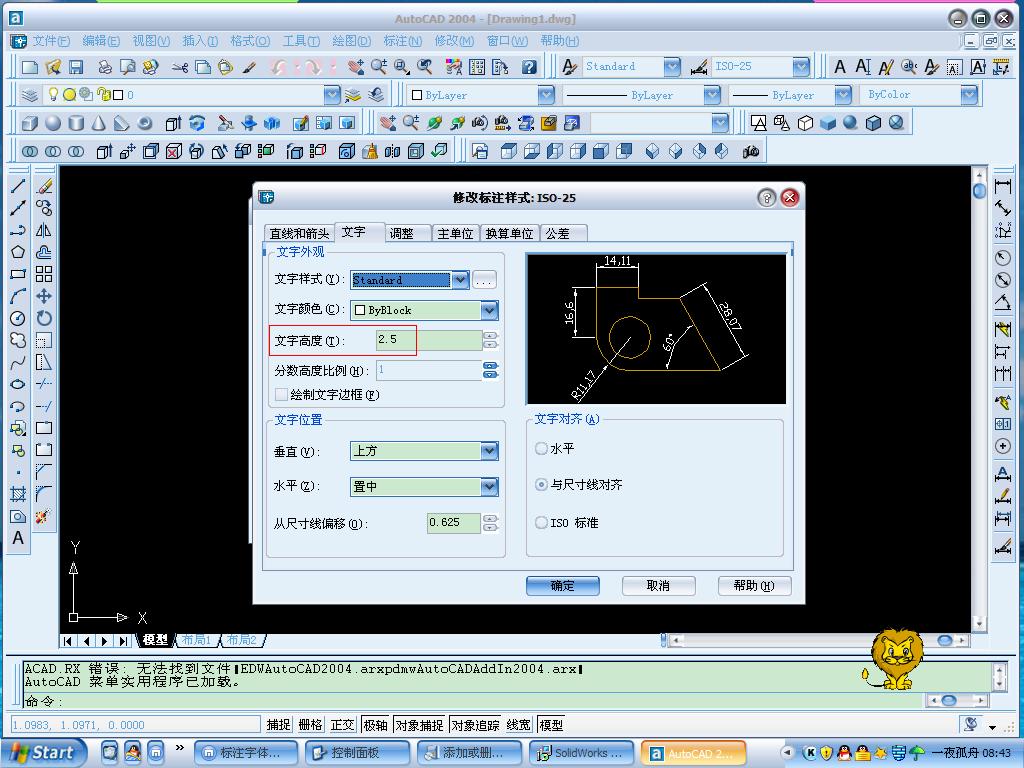
Task: Select the Ellipse draw tool
Action: pos(18,384)
